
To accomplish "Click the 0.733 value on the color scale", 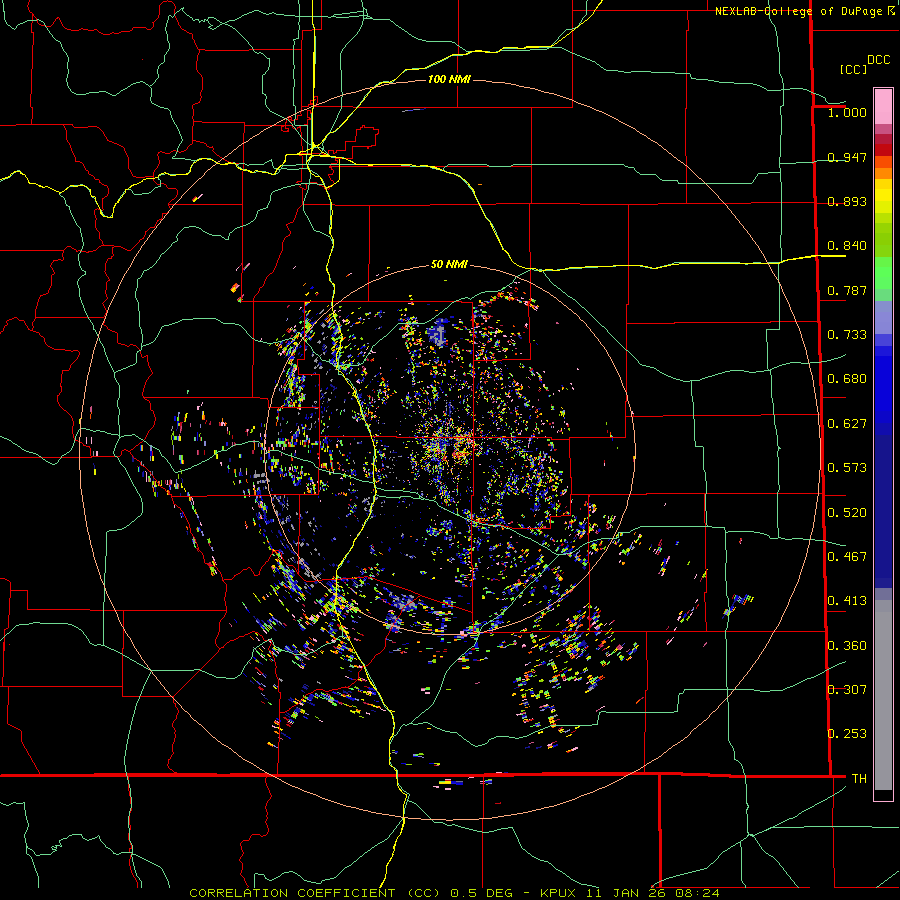I will [847, 335].
